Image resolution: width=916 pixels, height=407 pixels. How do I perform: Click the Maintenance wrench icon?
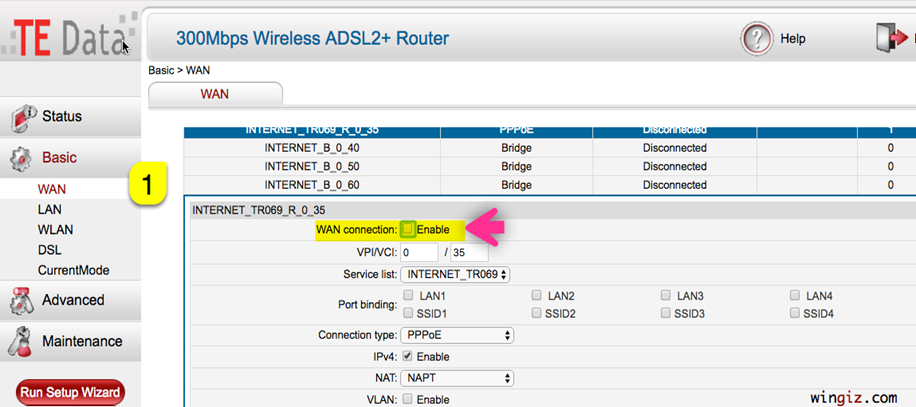point(22,342)
